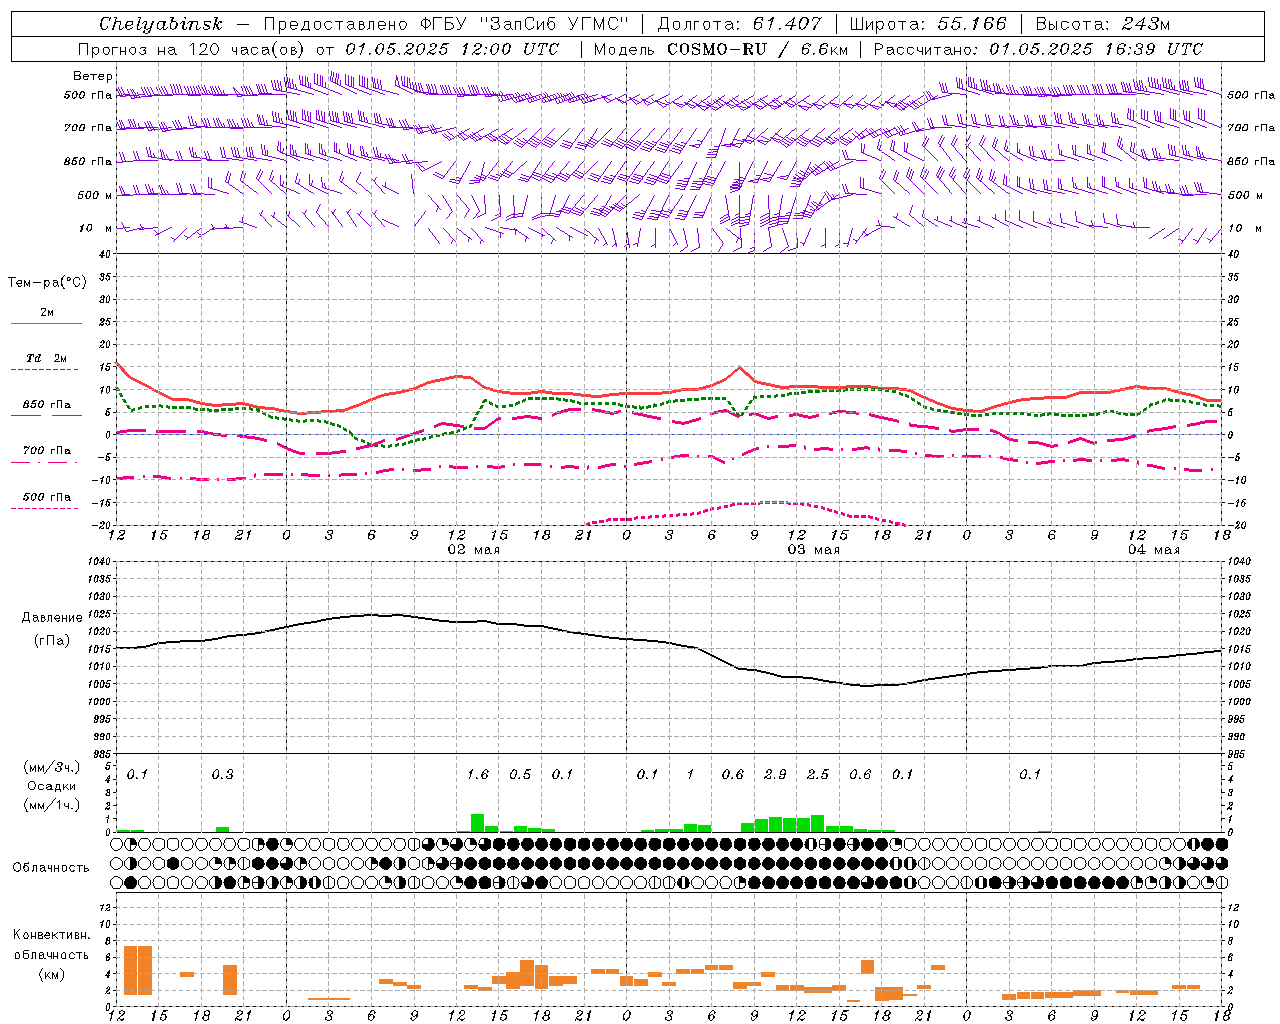Screen dimensions: 1280x1024
Task: Click the (мм/3ч.) precipitation unit label
Action: point(52,767)
